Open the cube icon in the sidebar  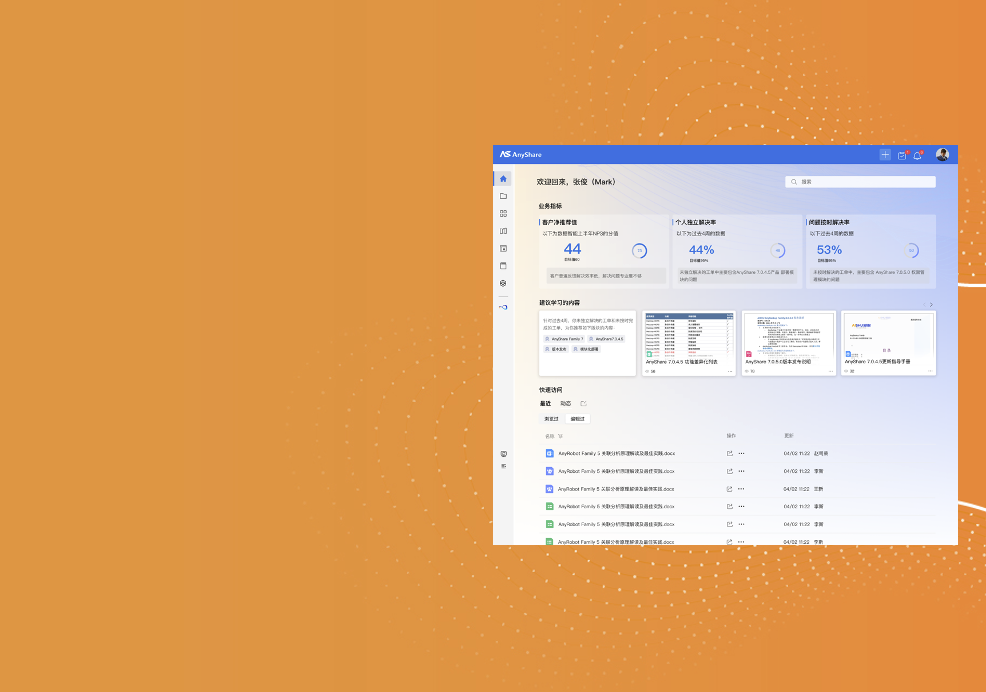point(503,283)
